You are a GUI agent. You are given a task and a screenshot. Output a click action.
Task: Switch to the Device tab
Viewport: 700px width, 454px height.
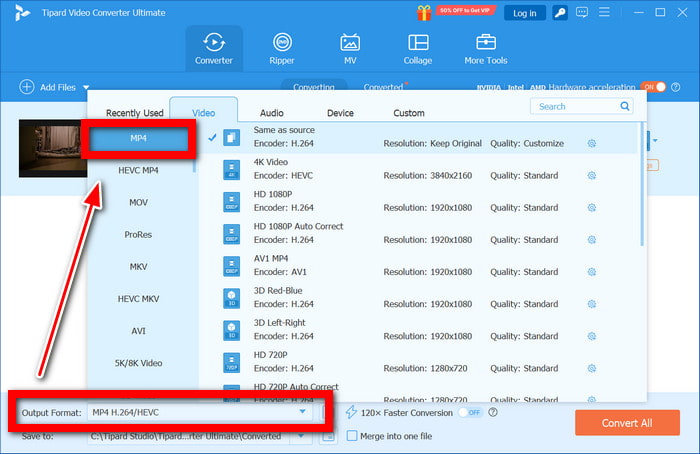(x=340, y=113)
